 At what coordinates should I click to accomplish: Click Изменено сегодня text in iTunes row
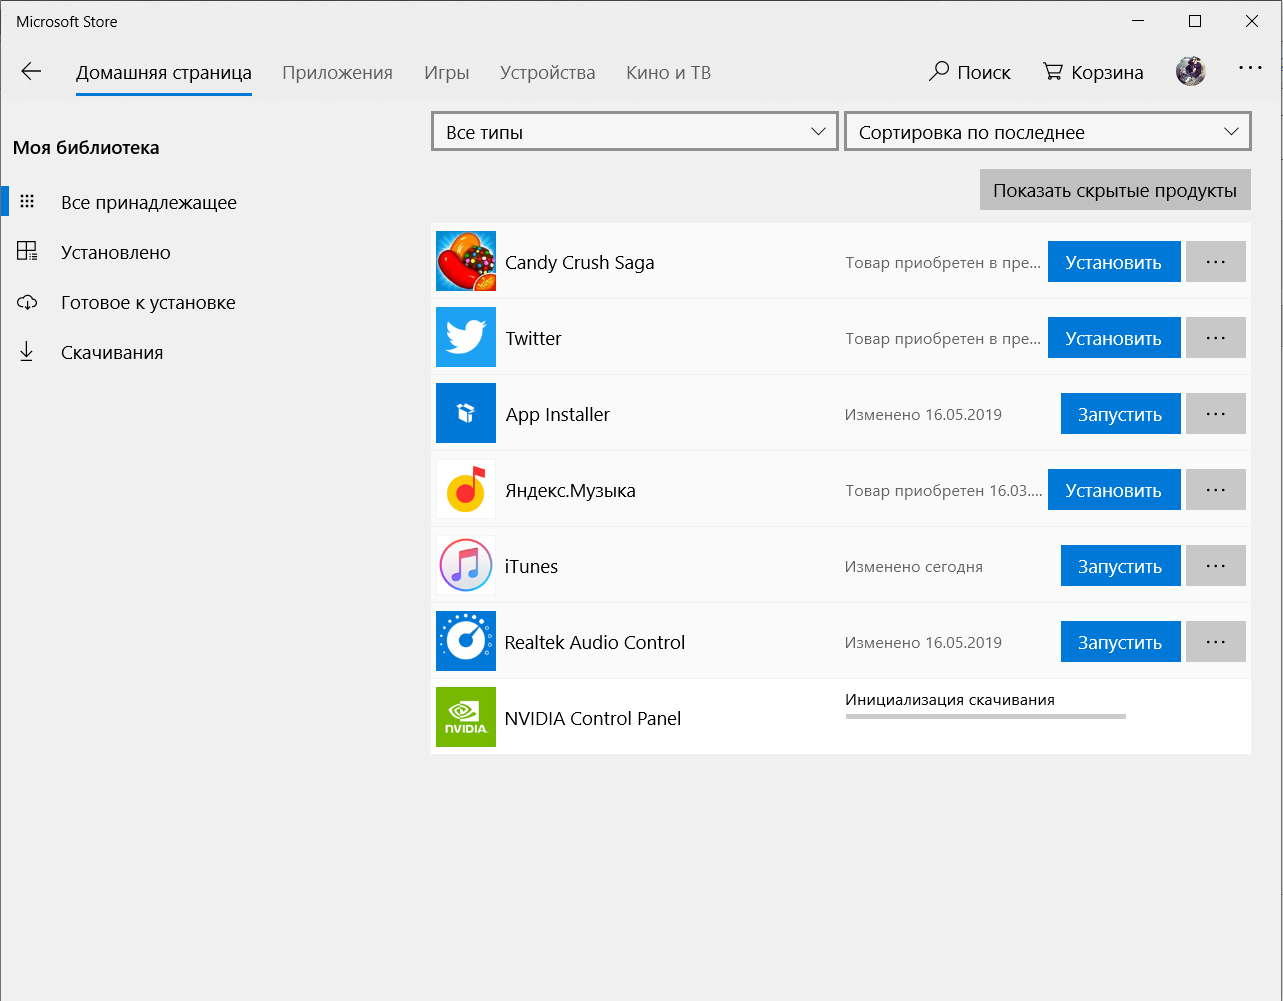pos(914,566)
